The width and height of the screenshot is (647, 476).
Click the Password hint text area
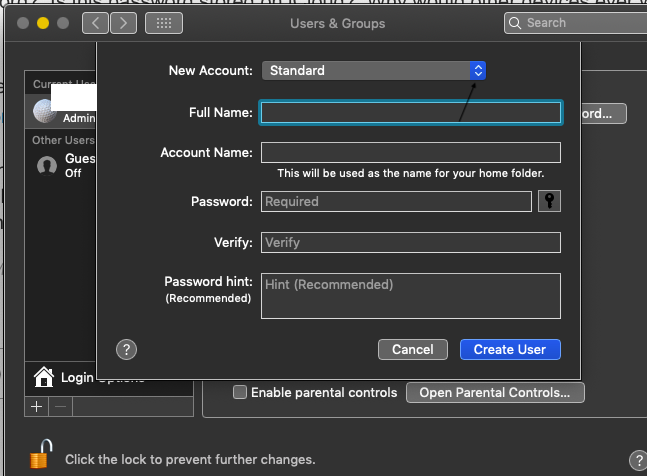pyautogui.click(x=411, y=296)
